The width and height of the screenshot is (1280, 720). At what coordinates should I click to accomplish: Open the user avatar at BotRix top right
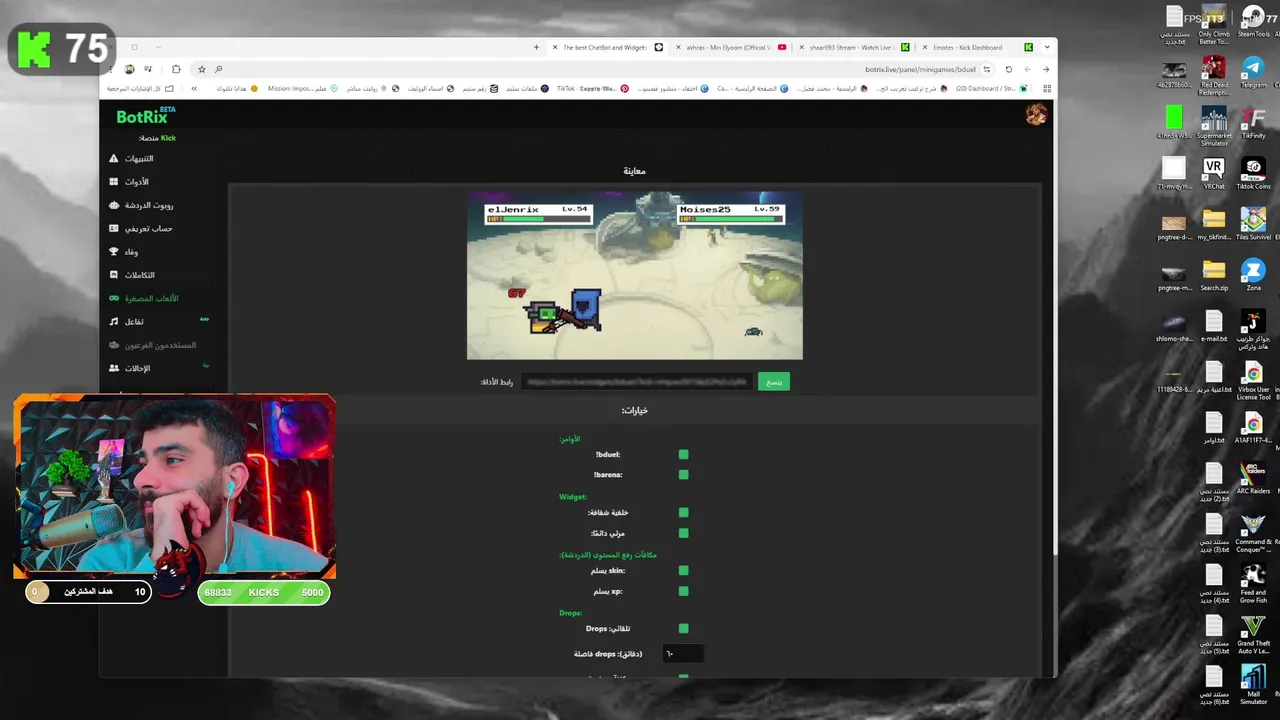pos(1035,116)
